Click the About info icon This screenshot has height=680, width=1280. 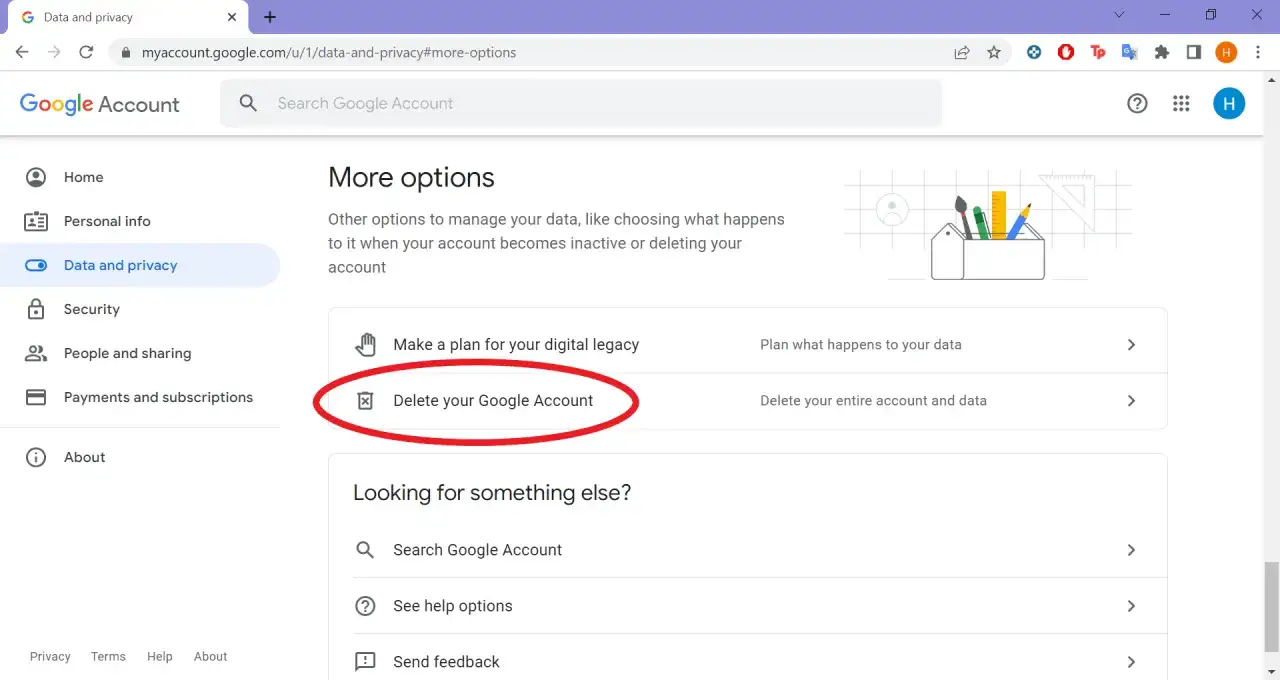[36, 457]
